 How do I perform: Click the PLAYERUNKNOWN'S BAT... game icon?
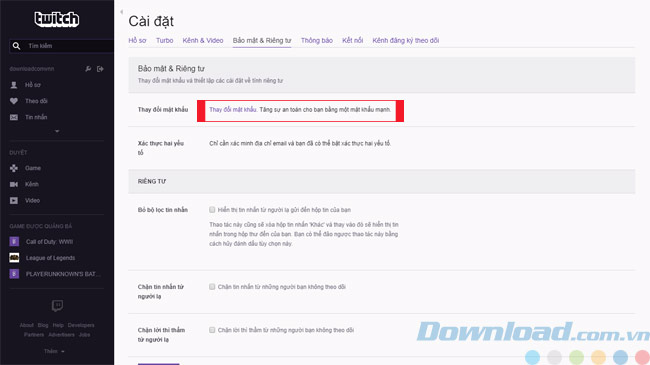pos(14,274)
